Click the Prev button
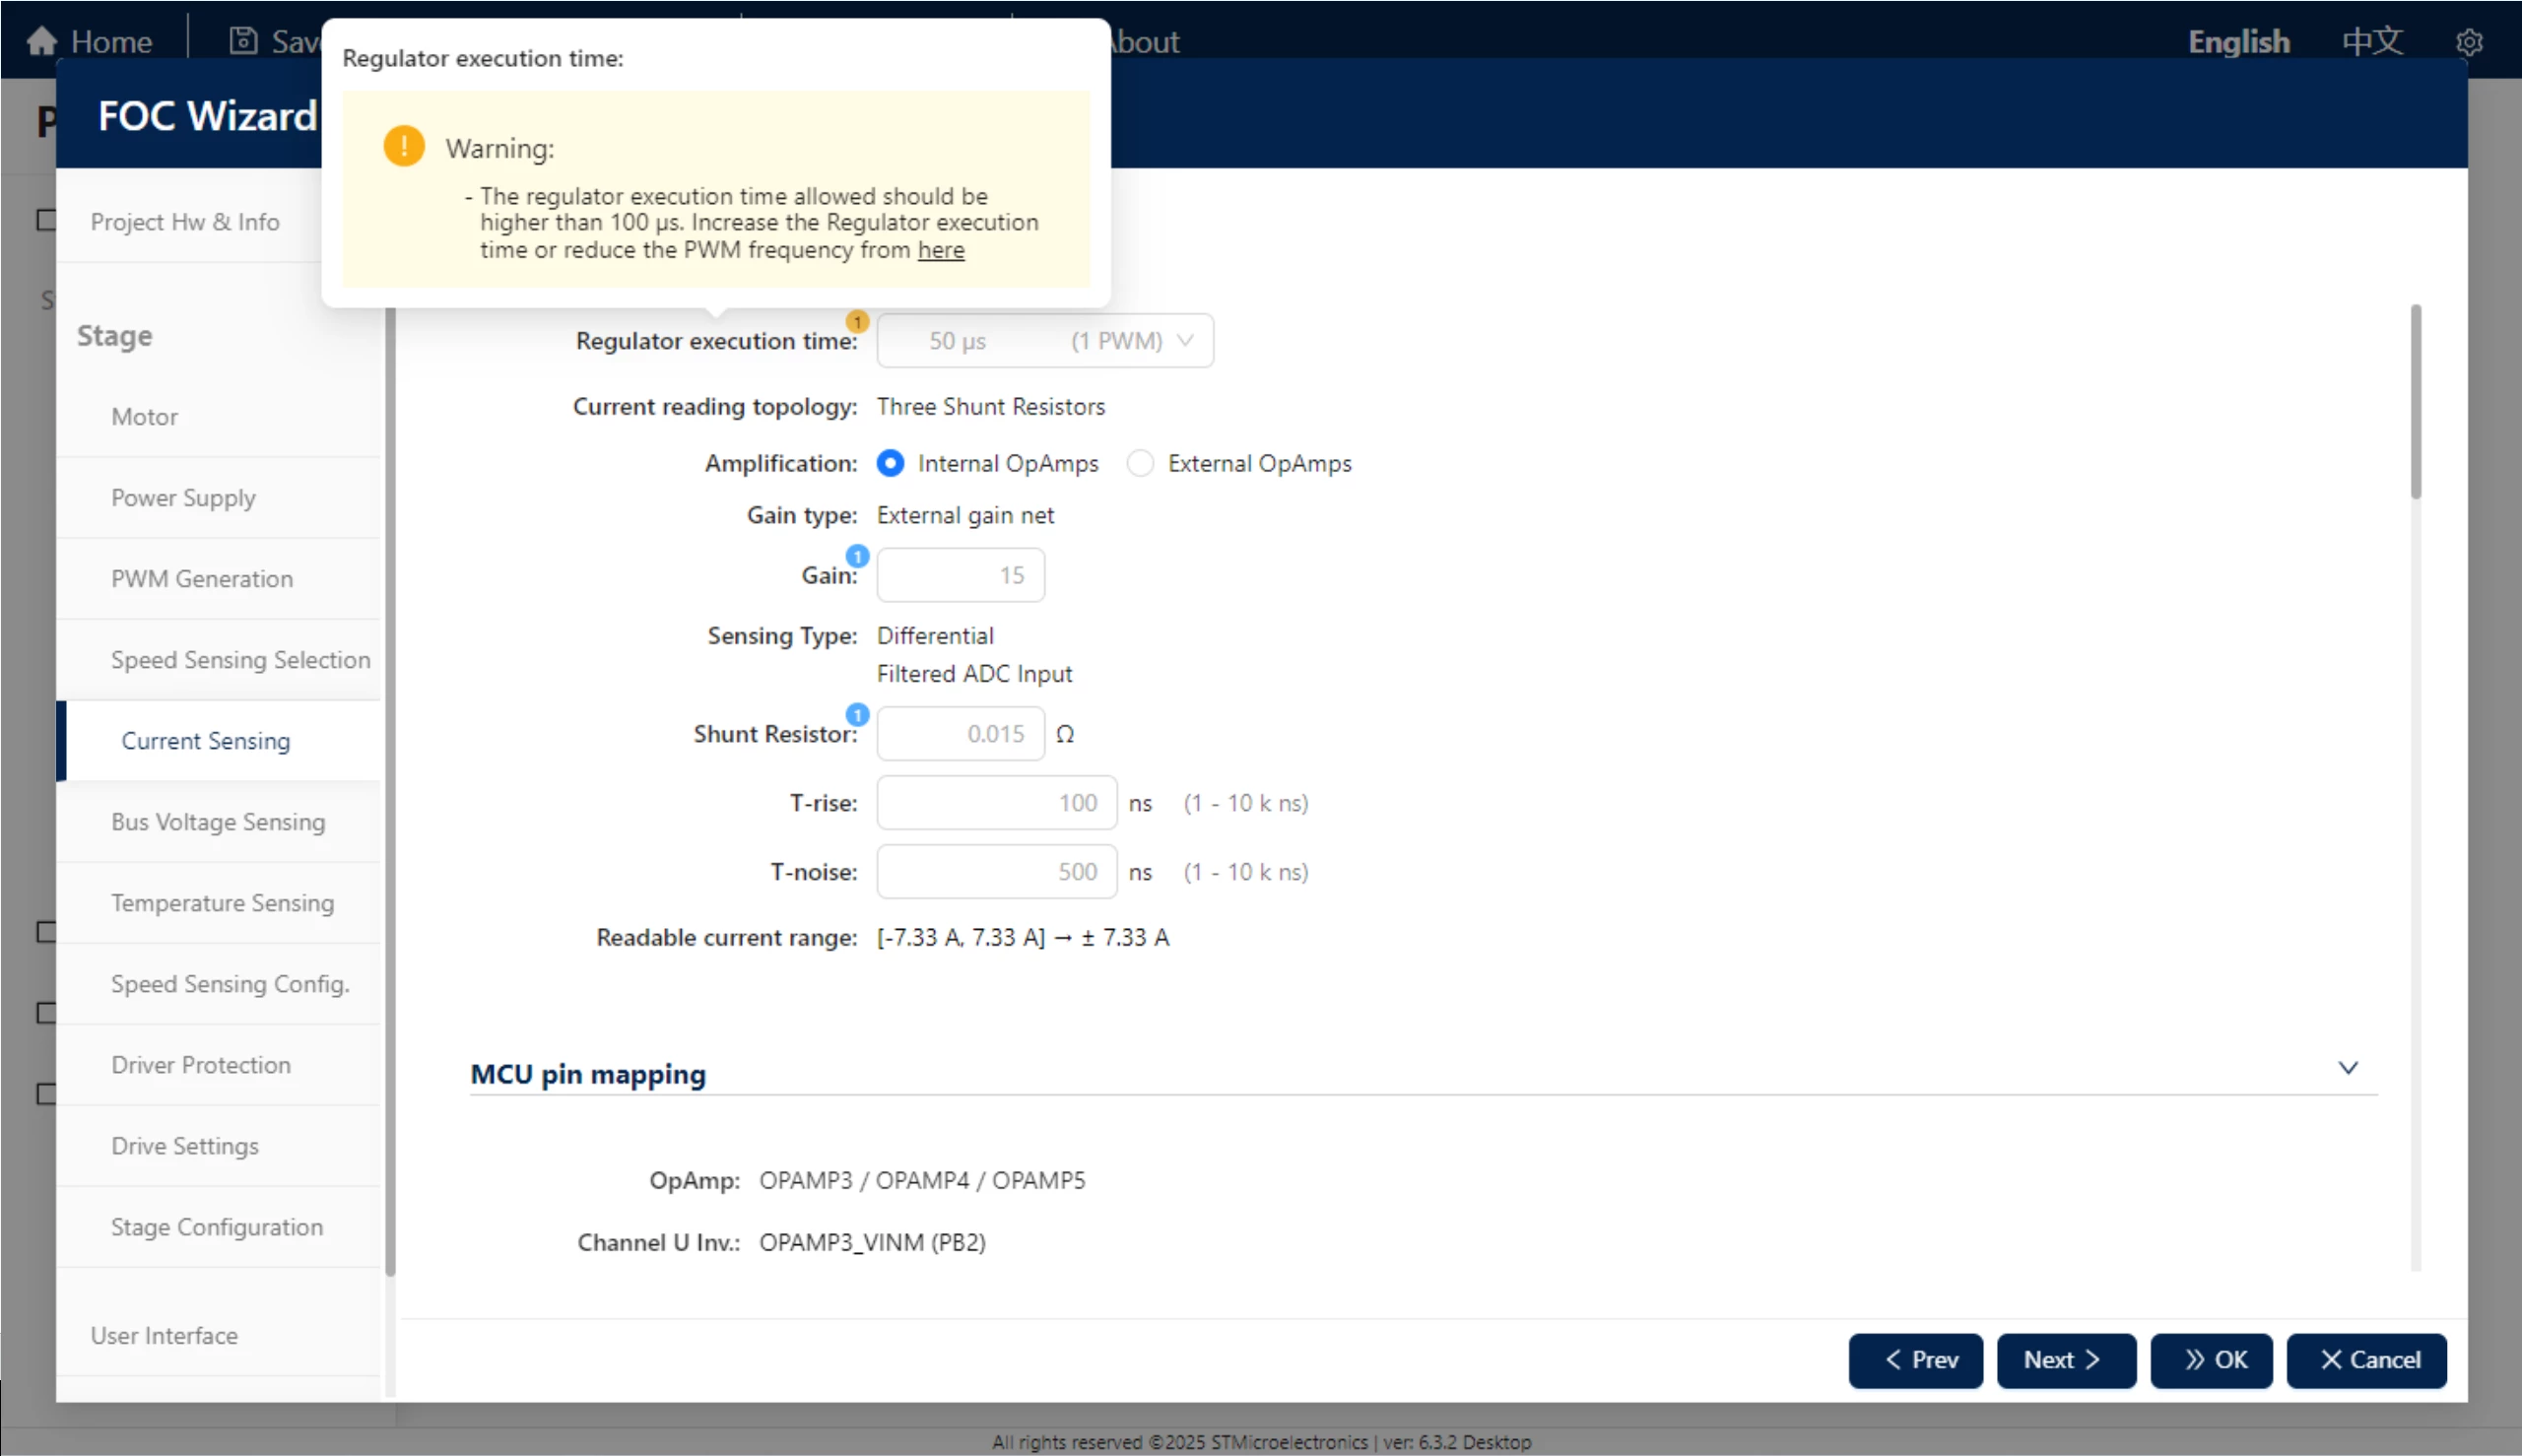 [1915, 1360]
